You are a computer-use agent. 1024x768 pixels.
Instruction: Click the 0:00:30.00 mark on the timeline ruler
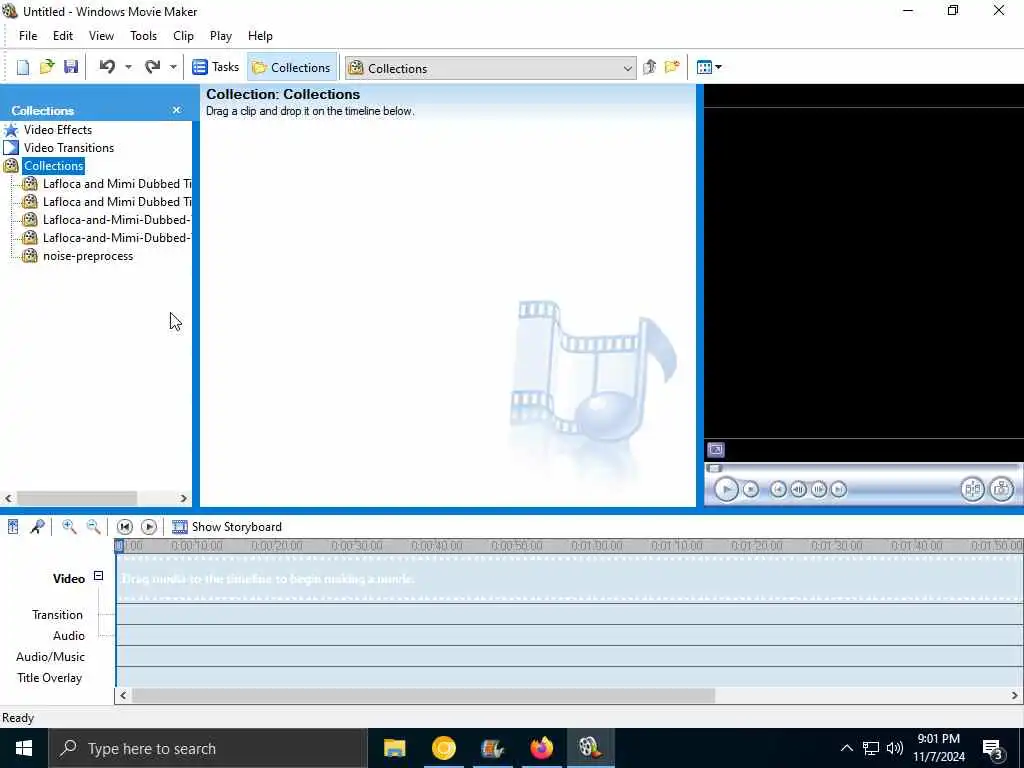pos(357,546)
